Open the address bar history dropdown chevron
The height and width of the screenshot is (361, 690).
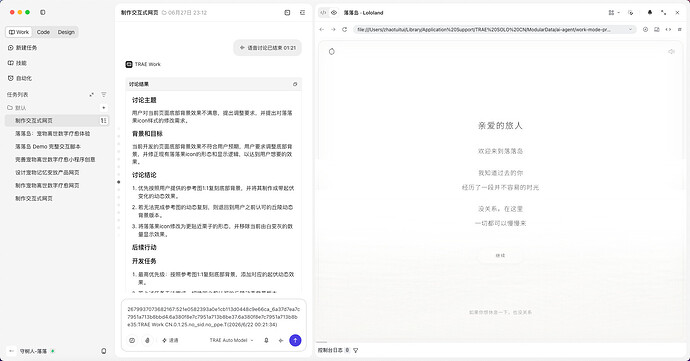point(631,29)
